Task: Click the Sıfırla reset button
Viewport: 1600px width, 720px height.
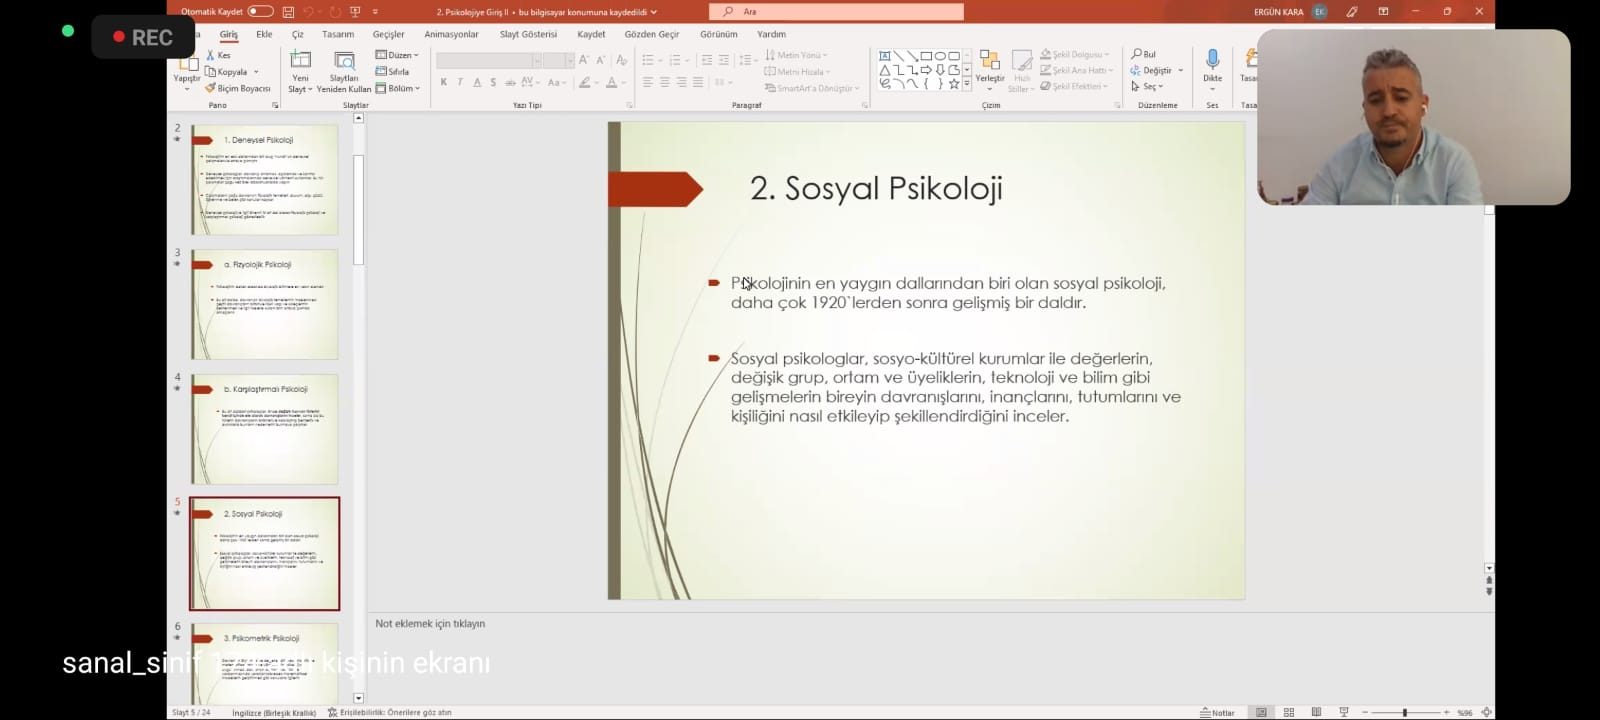Action: click(392, 71)
